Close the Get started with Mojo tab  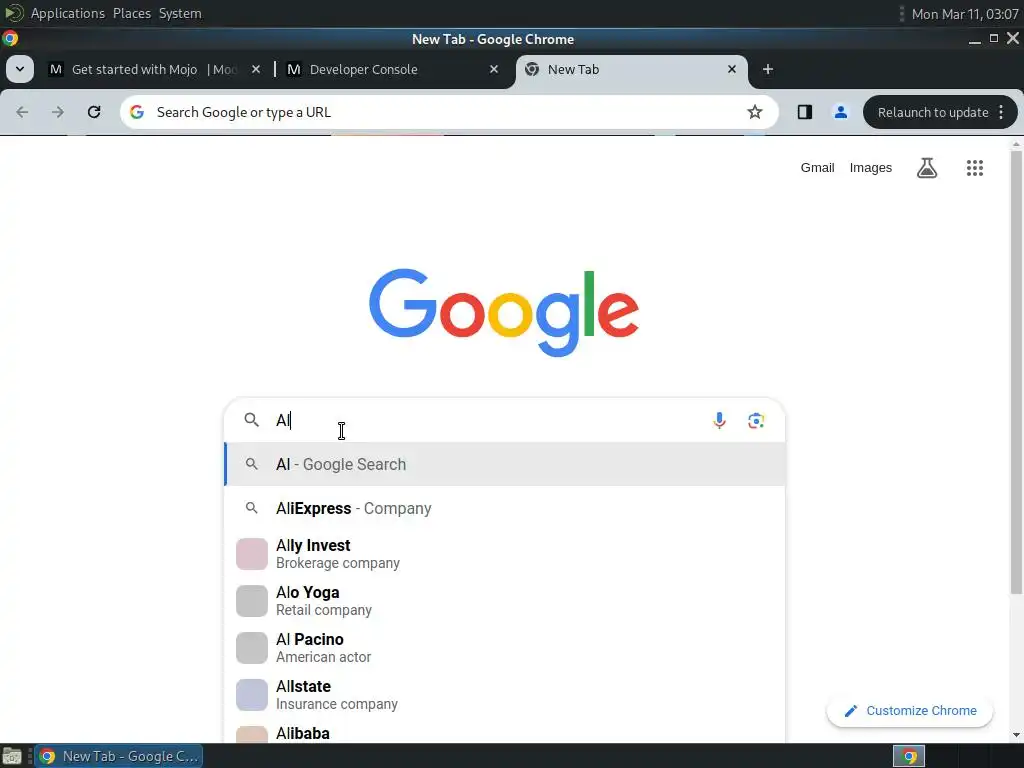tap(256, 69)
